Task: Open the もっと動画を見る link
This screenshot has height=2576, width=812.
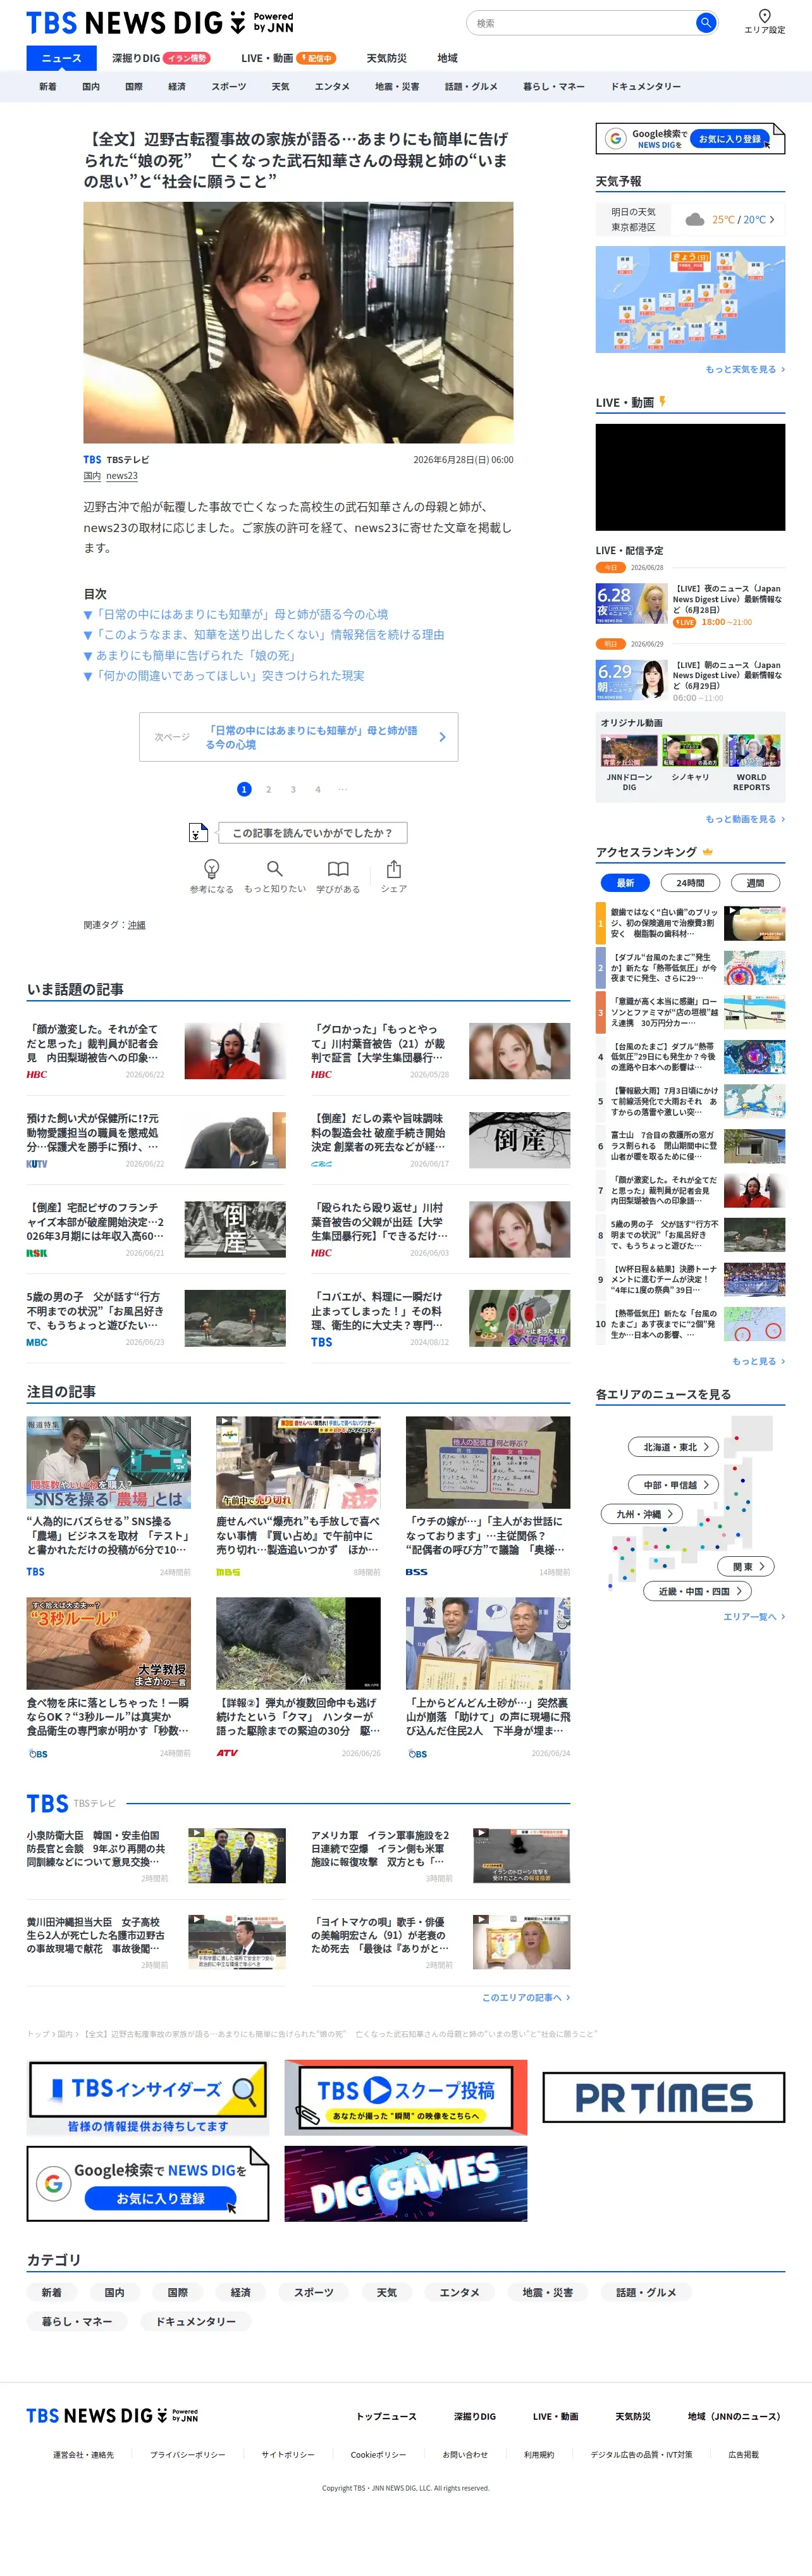Action: tap(745, 819)
